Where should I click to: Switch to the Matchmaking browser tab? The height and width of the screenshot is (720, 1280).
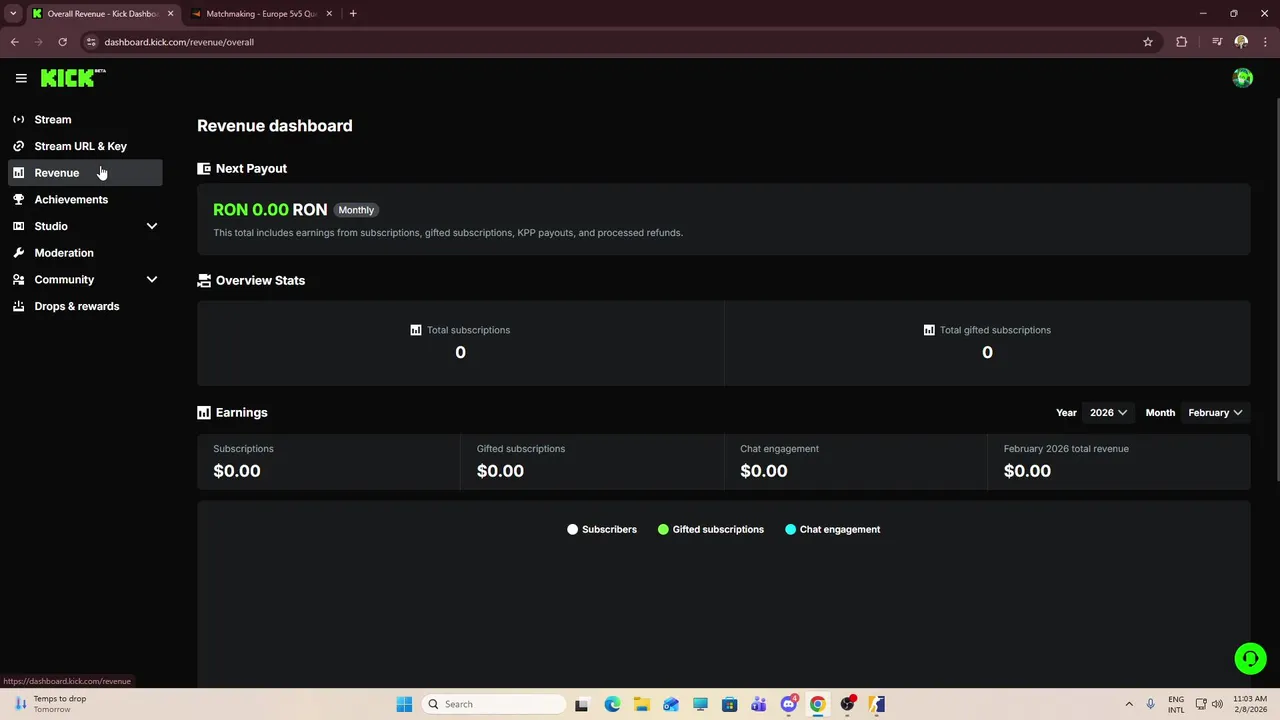pos(260,14)
